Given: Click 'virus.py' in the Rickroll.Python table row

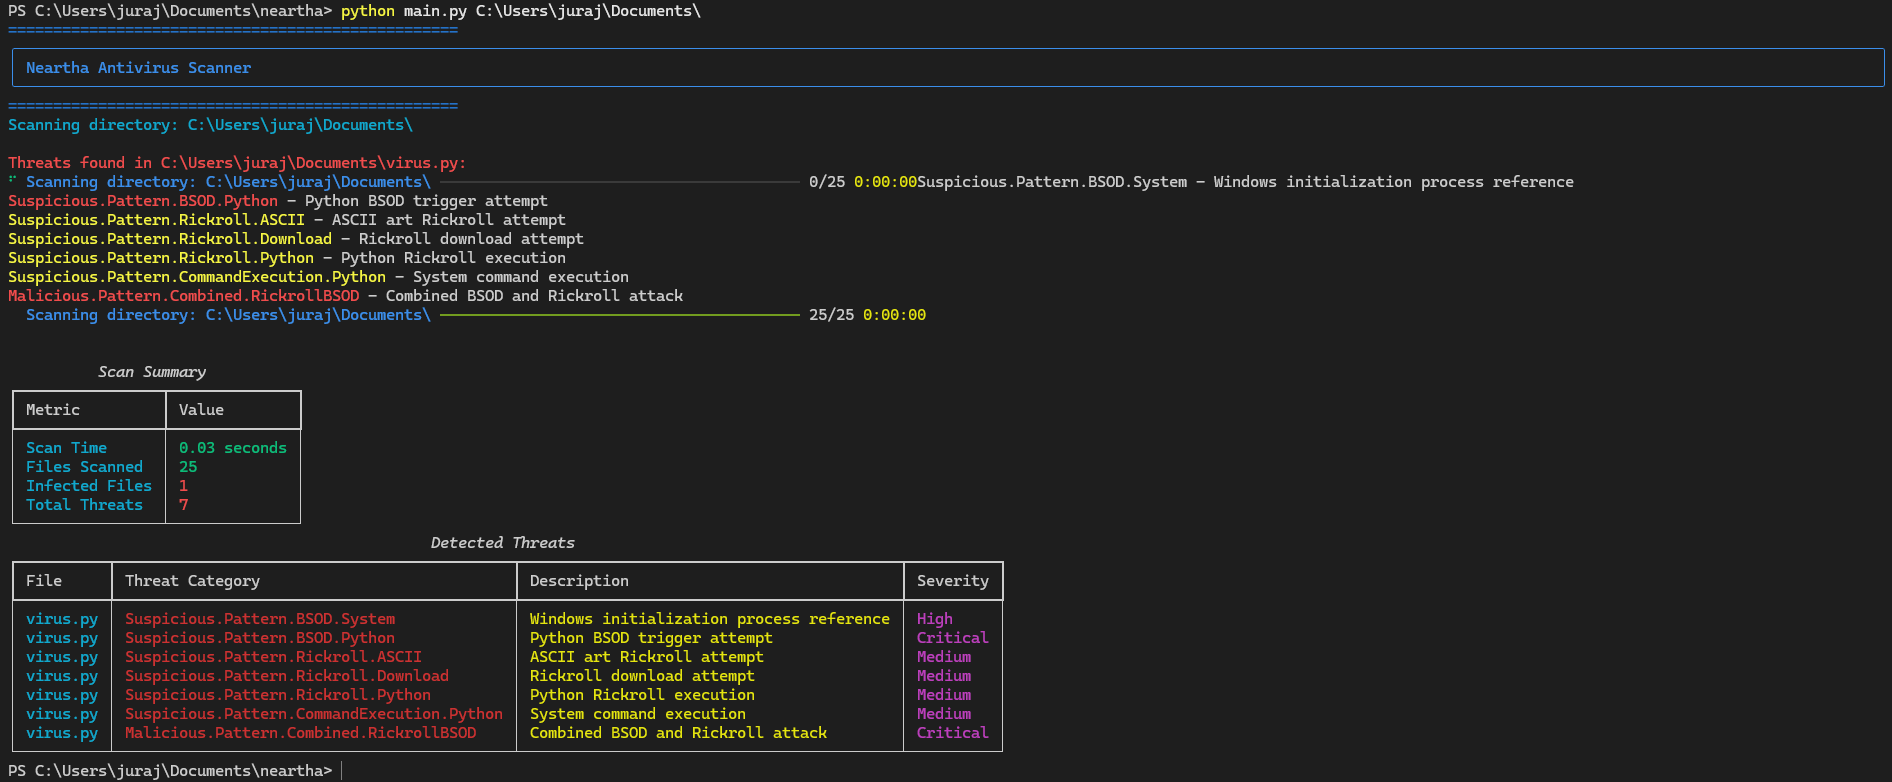Looking at the screenshot, I should 62,695.
